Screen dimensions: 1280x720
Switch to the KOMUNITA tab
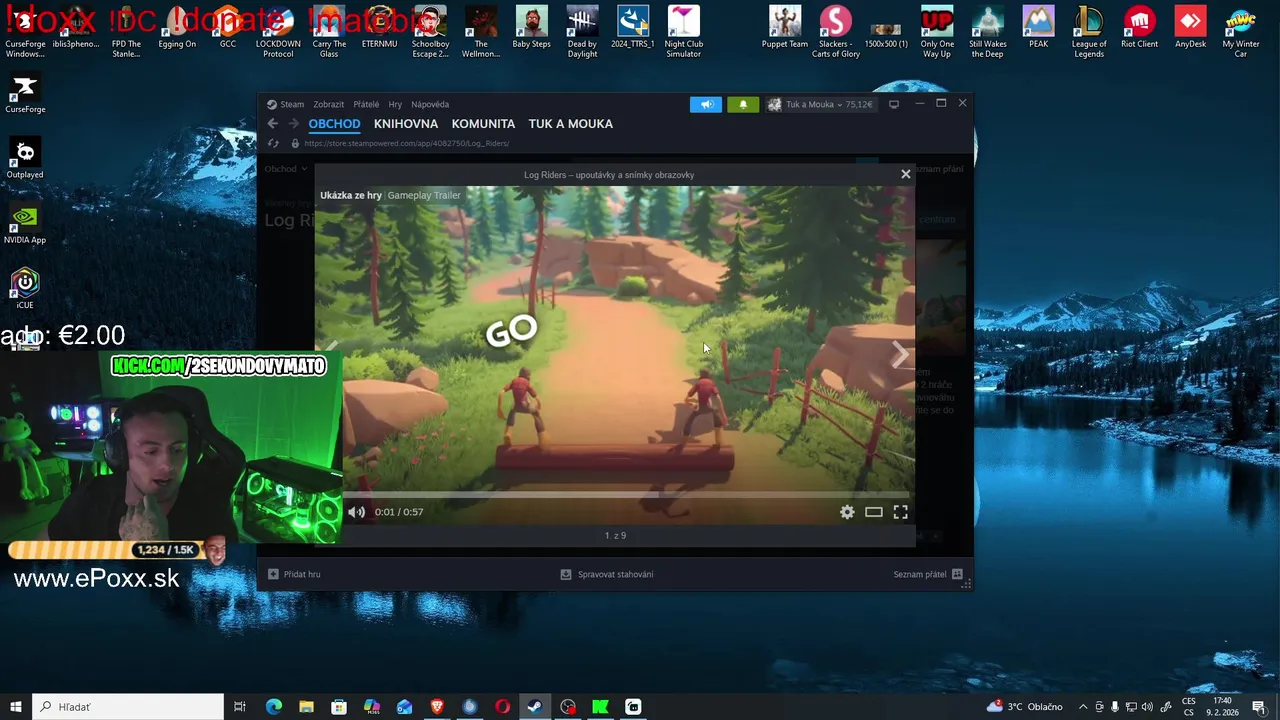483,124
